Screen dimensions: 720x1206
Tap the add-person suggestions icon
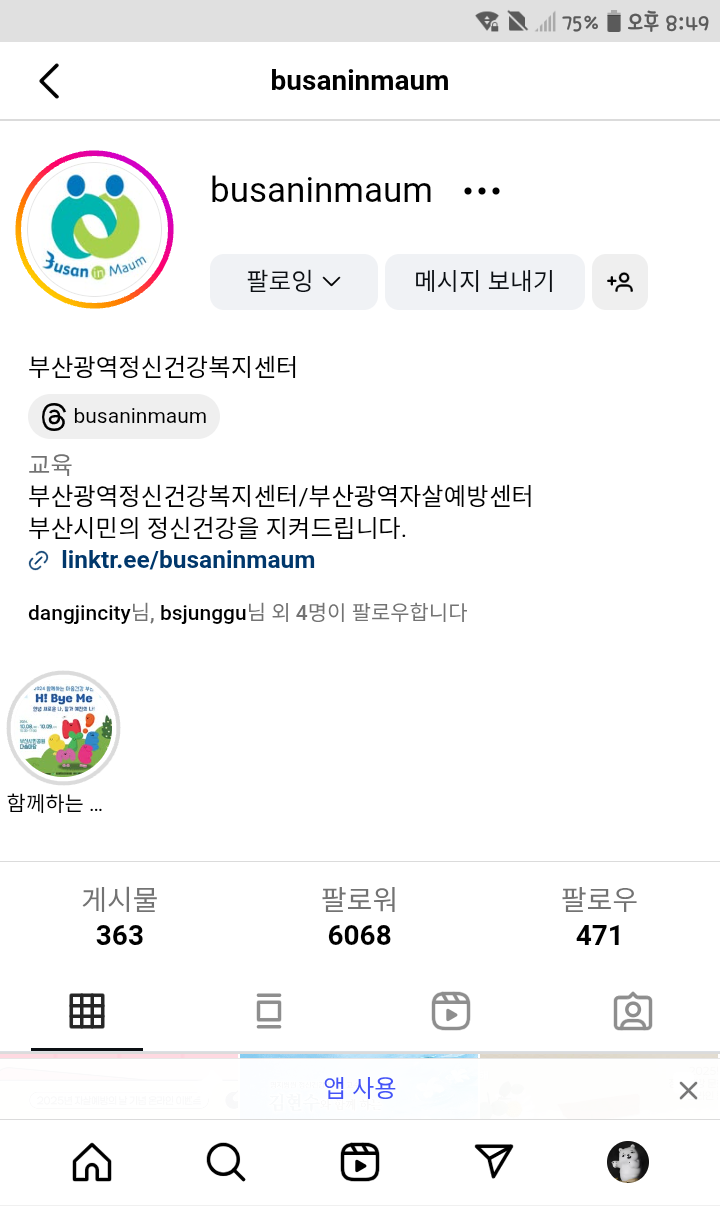coord(620,282)
